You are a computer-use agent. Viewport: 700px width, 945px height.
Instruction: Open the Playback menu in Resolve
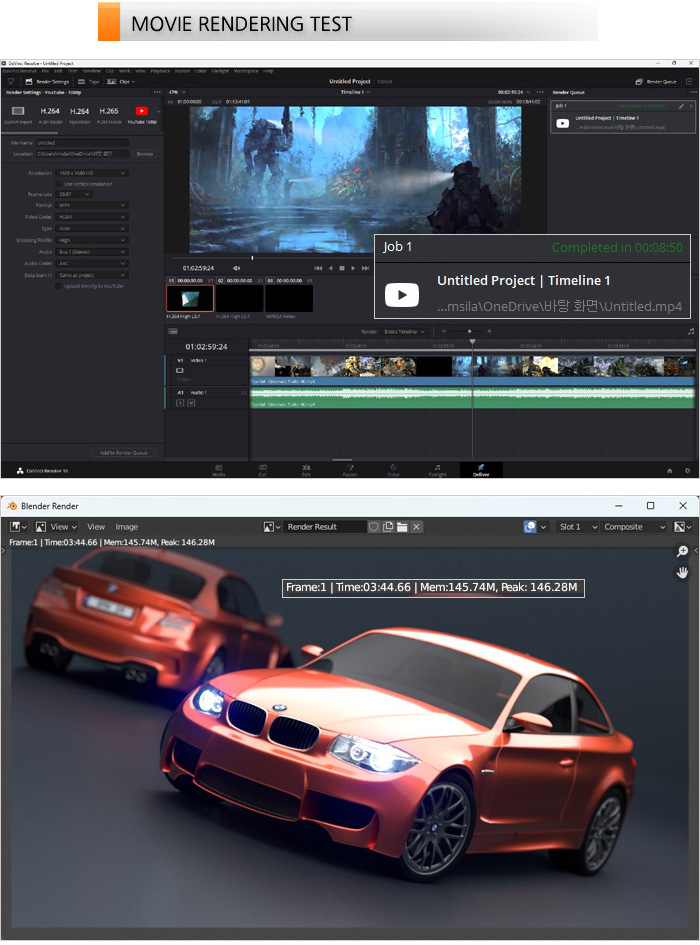(x=160, y=71)
